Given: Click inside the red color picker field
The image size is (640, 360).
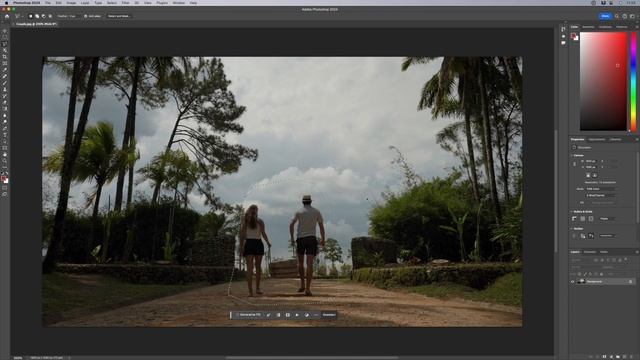Looking at the screenshot, I should (603, 81).
